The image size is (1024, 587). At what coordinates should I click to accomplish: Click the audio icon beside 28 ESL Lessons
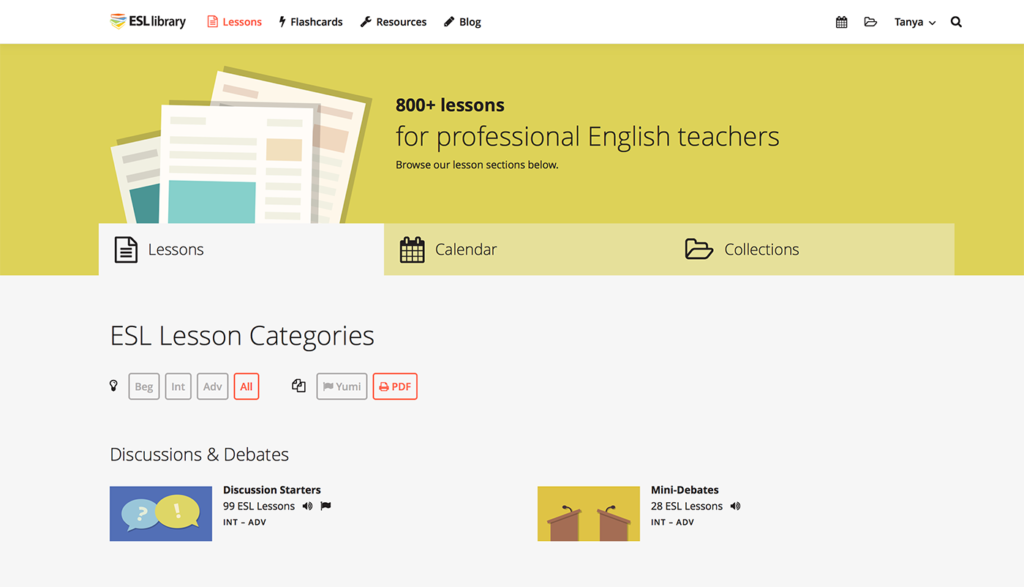point(735,506)
